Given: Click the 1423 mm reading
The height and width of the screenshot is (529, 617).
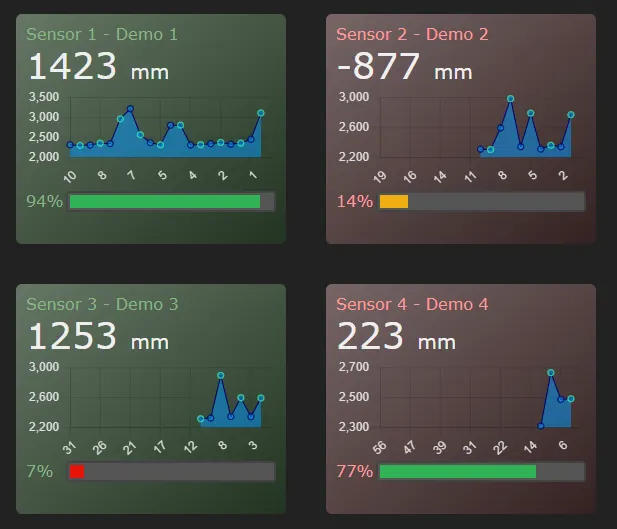Looking at the screenshot, I should pos(97,68).
